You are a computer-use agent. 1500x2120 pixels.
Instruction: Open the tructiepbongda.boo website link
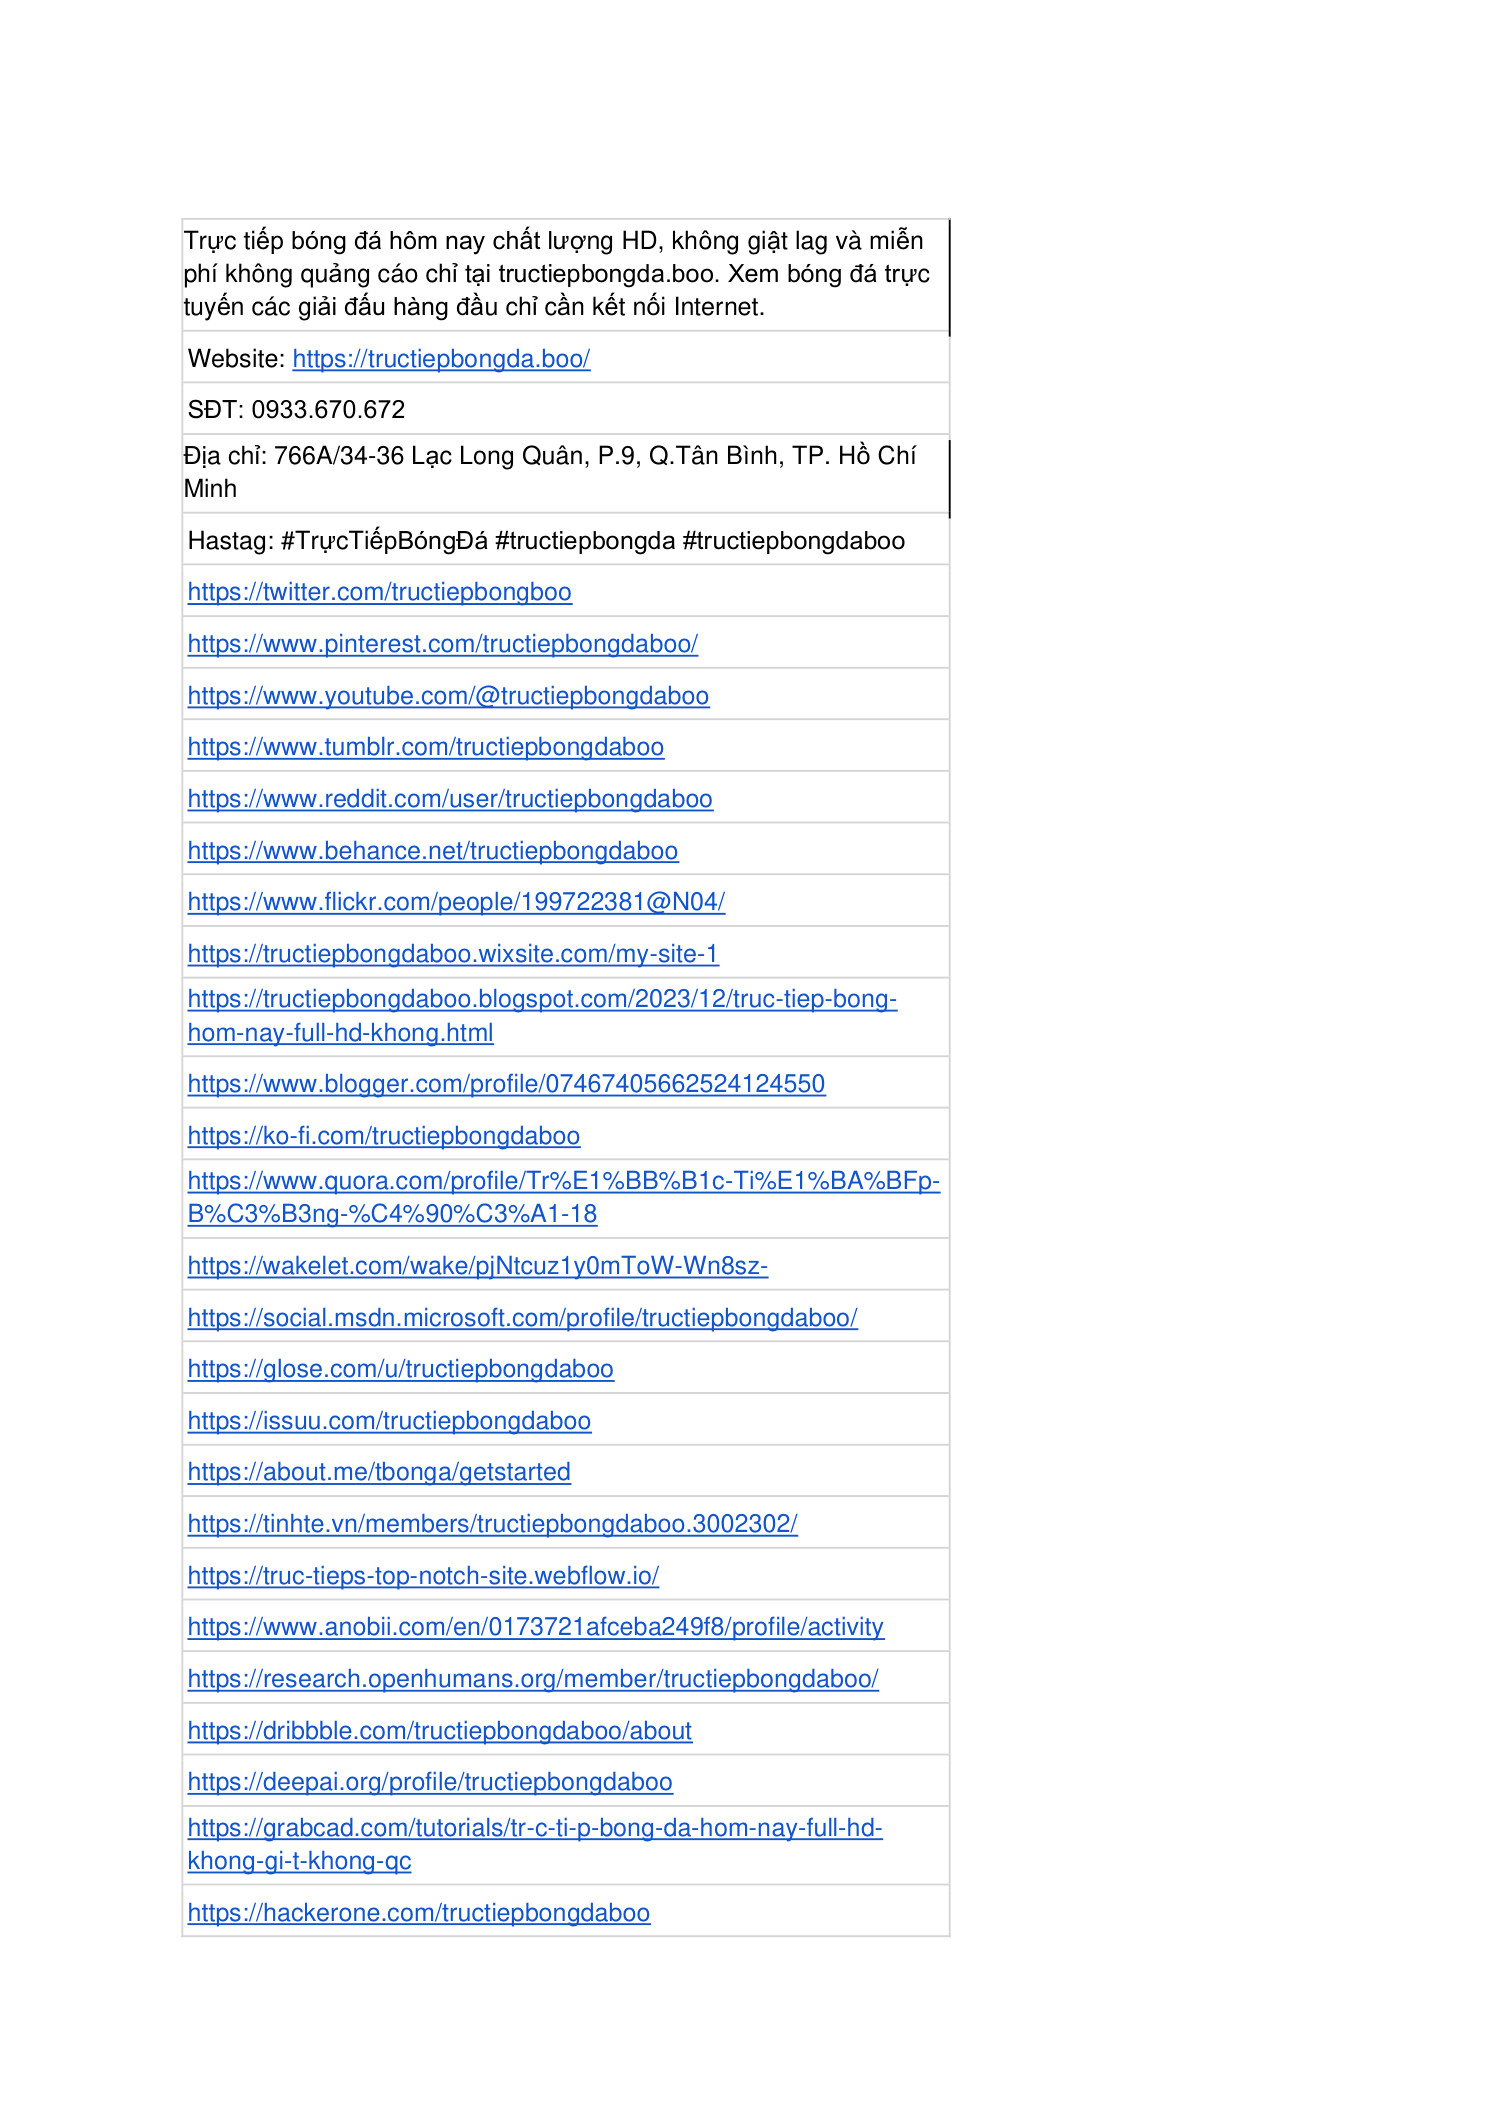(441, 359)
